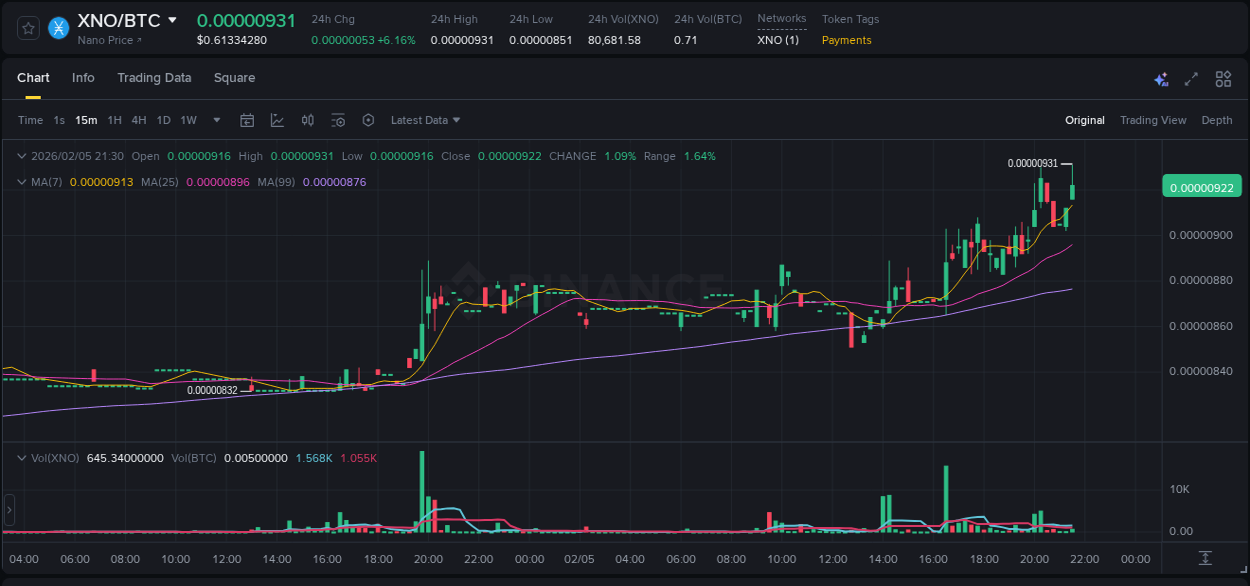Viewport: 1250px width, 586px height.
Task: Click the Payments token tag link
Action: click(x=846, y=41)
